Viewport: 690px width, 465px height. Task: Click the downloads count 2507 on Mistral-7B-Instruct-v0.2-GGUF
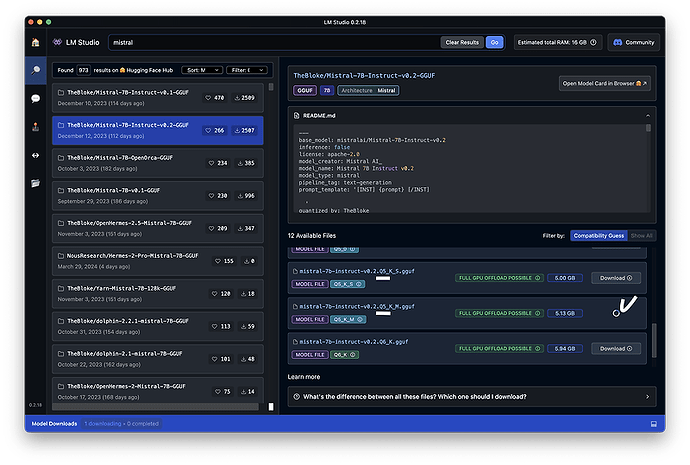tap(245, 130)
